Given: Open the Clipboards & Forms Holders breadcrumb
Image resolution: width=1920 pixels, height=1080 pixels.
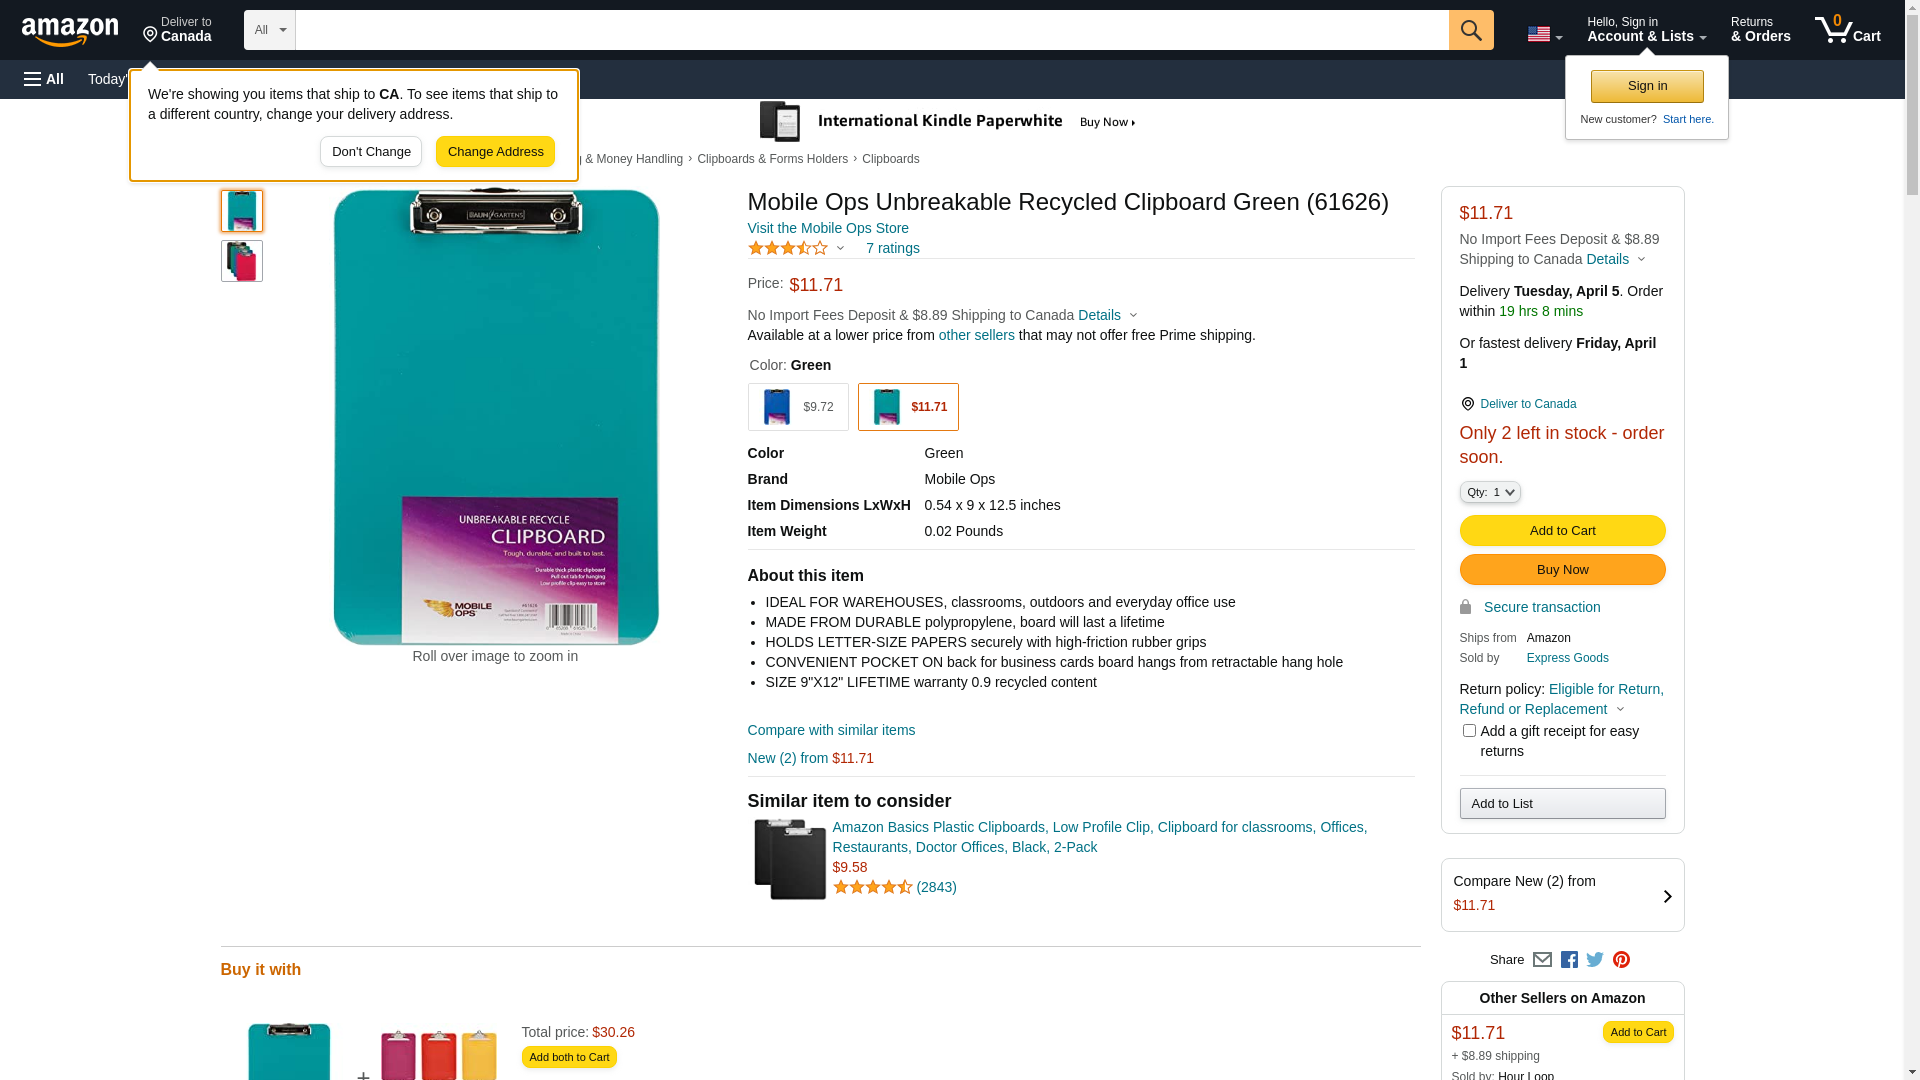Looking at the screenshot, I should [x=772, y=159].
